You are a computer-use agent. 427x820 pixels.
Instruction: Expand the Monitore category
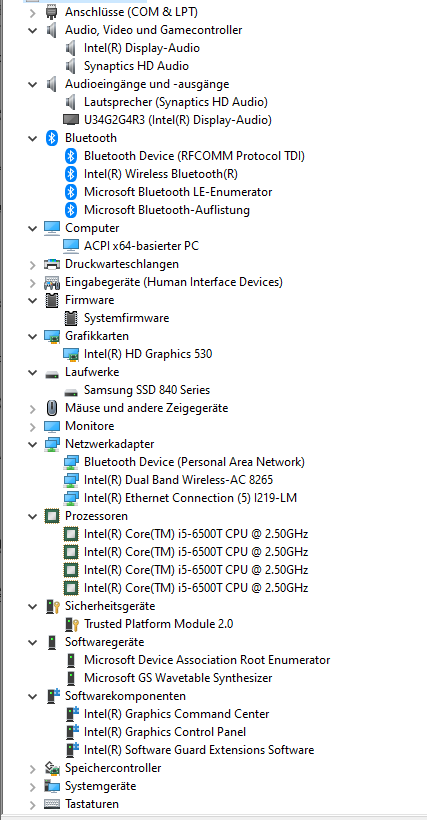[x=32, y=426]
